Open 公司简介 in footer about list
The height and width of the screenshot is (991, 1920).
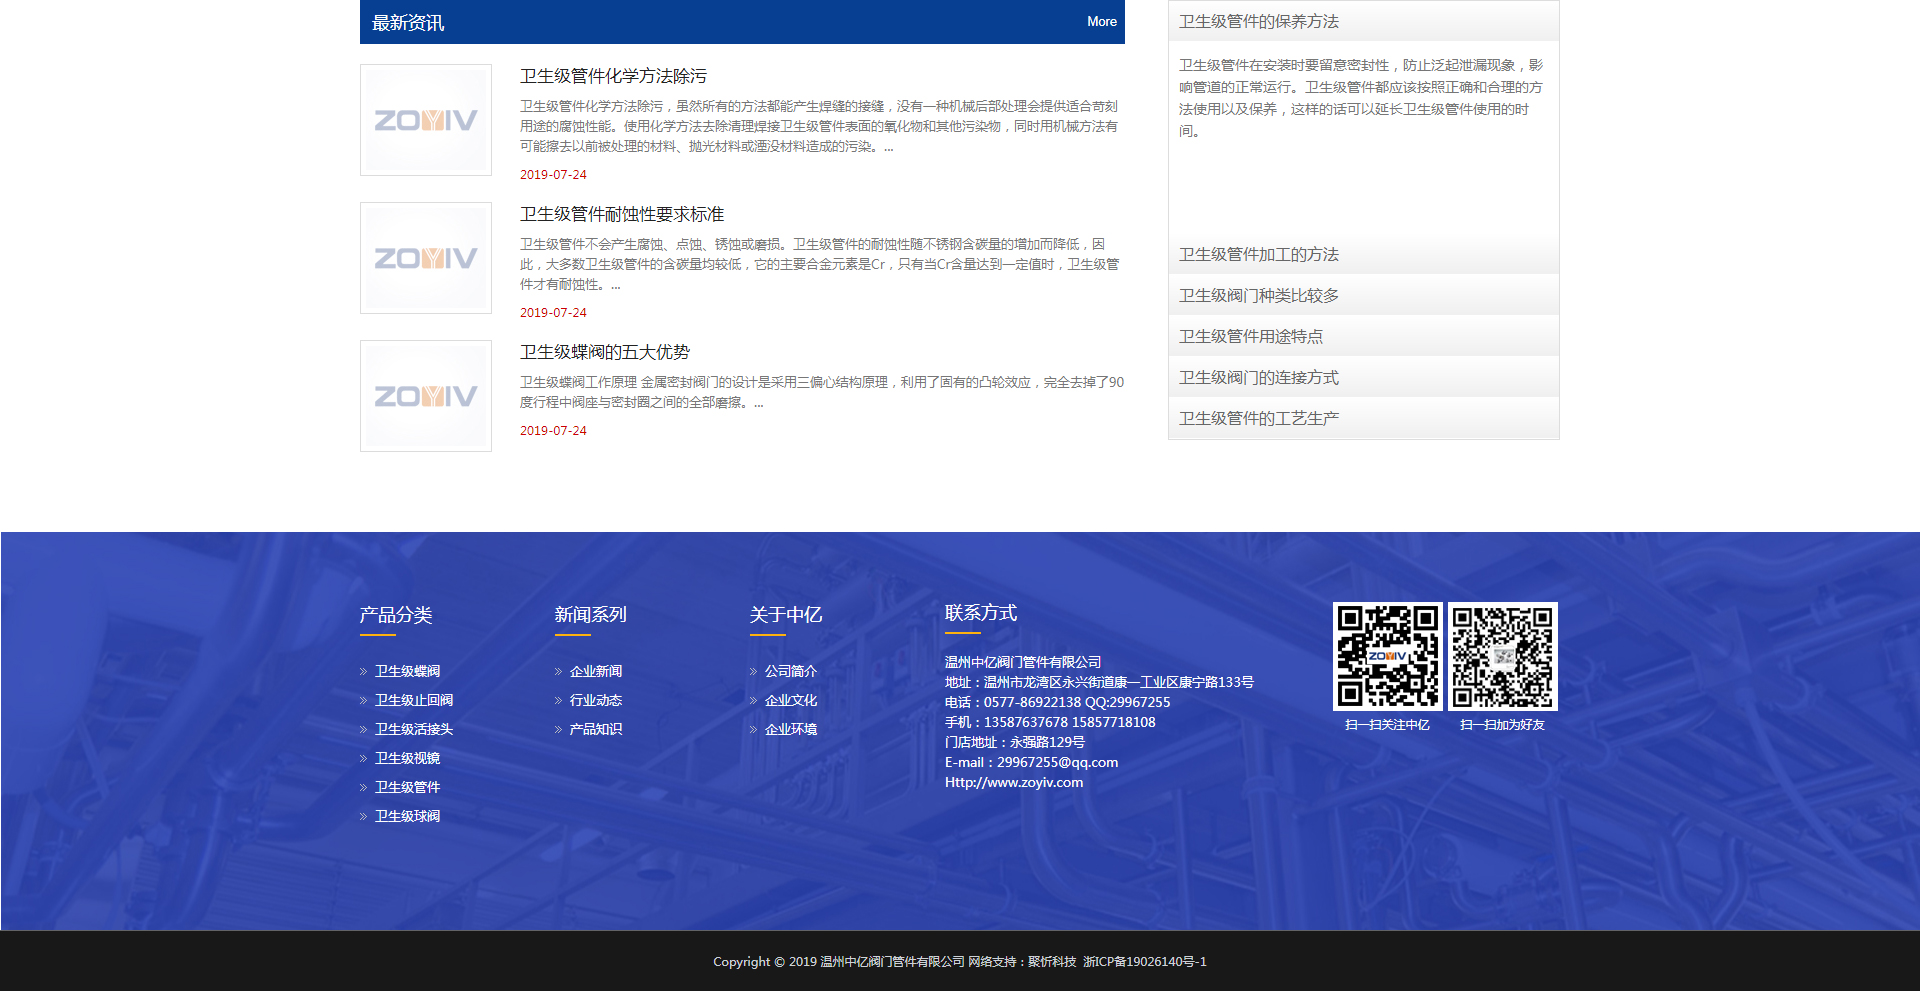[x=790, y=672]
